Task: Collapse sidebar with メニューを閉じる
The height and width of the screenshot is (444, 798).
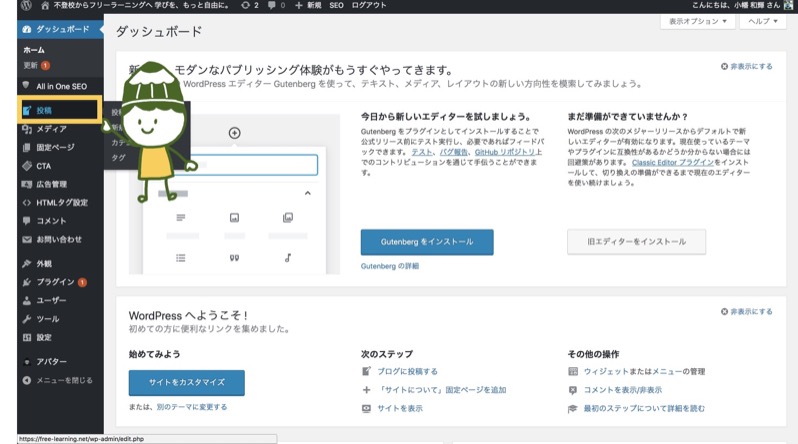Action: point(60,380)
